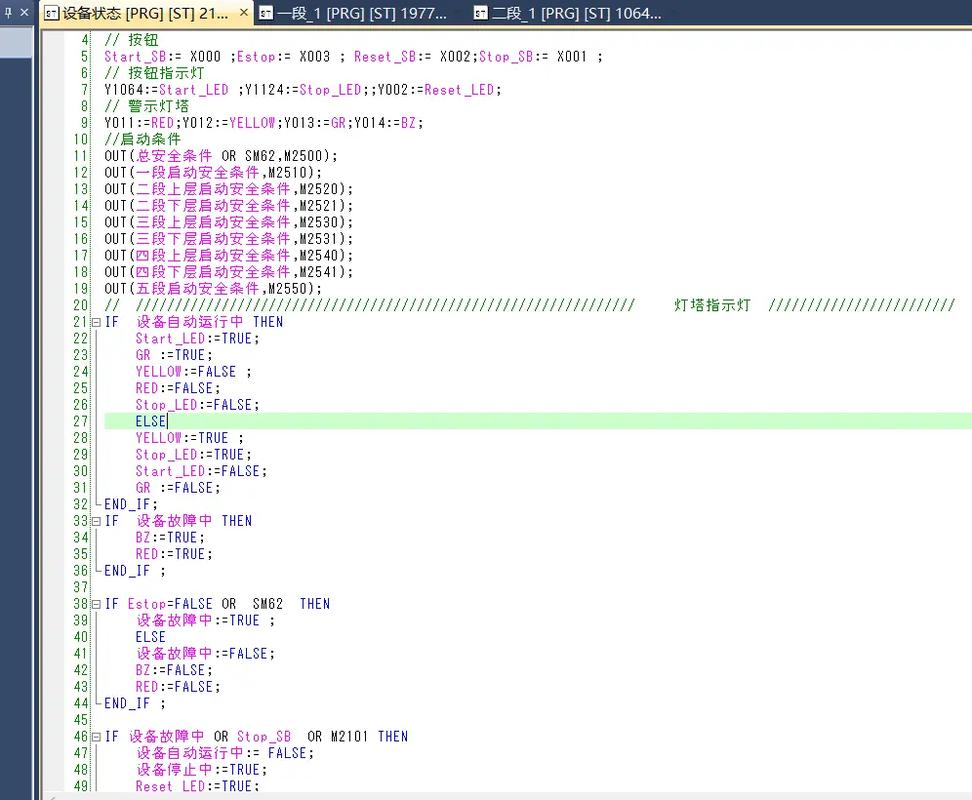This screenshot has width=972, height=800.
Task: Click the Estop variable on line 5
Action: pos(256,56)
